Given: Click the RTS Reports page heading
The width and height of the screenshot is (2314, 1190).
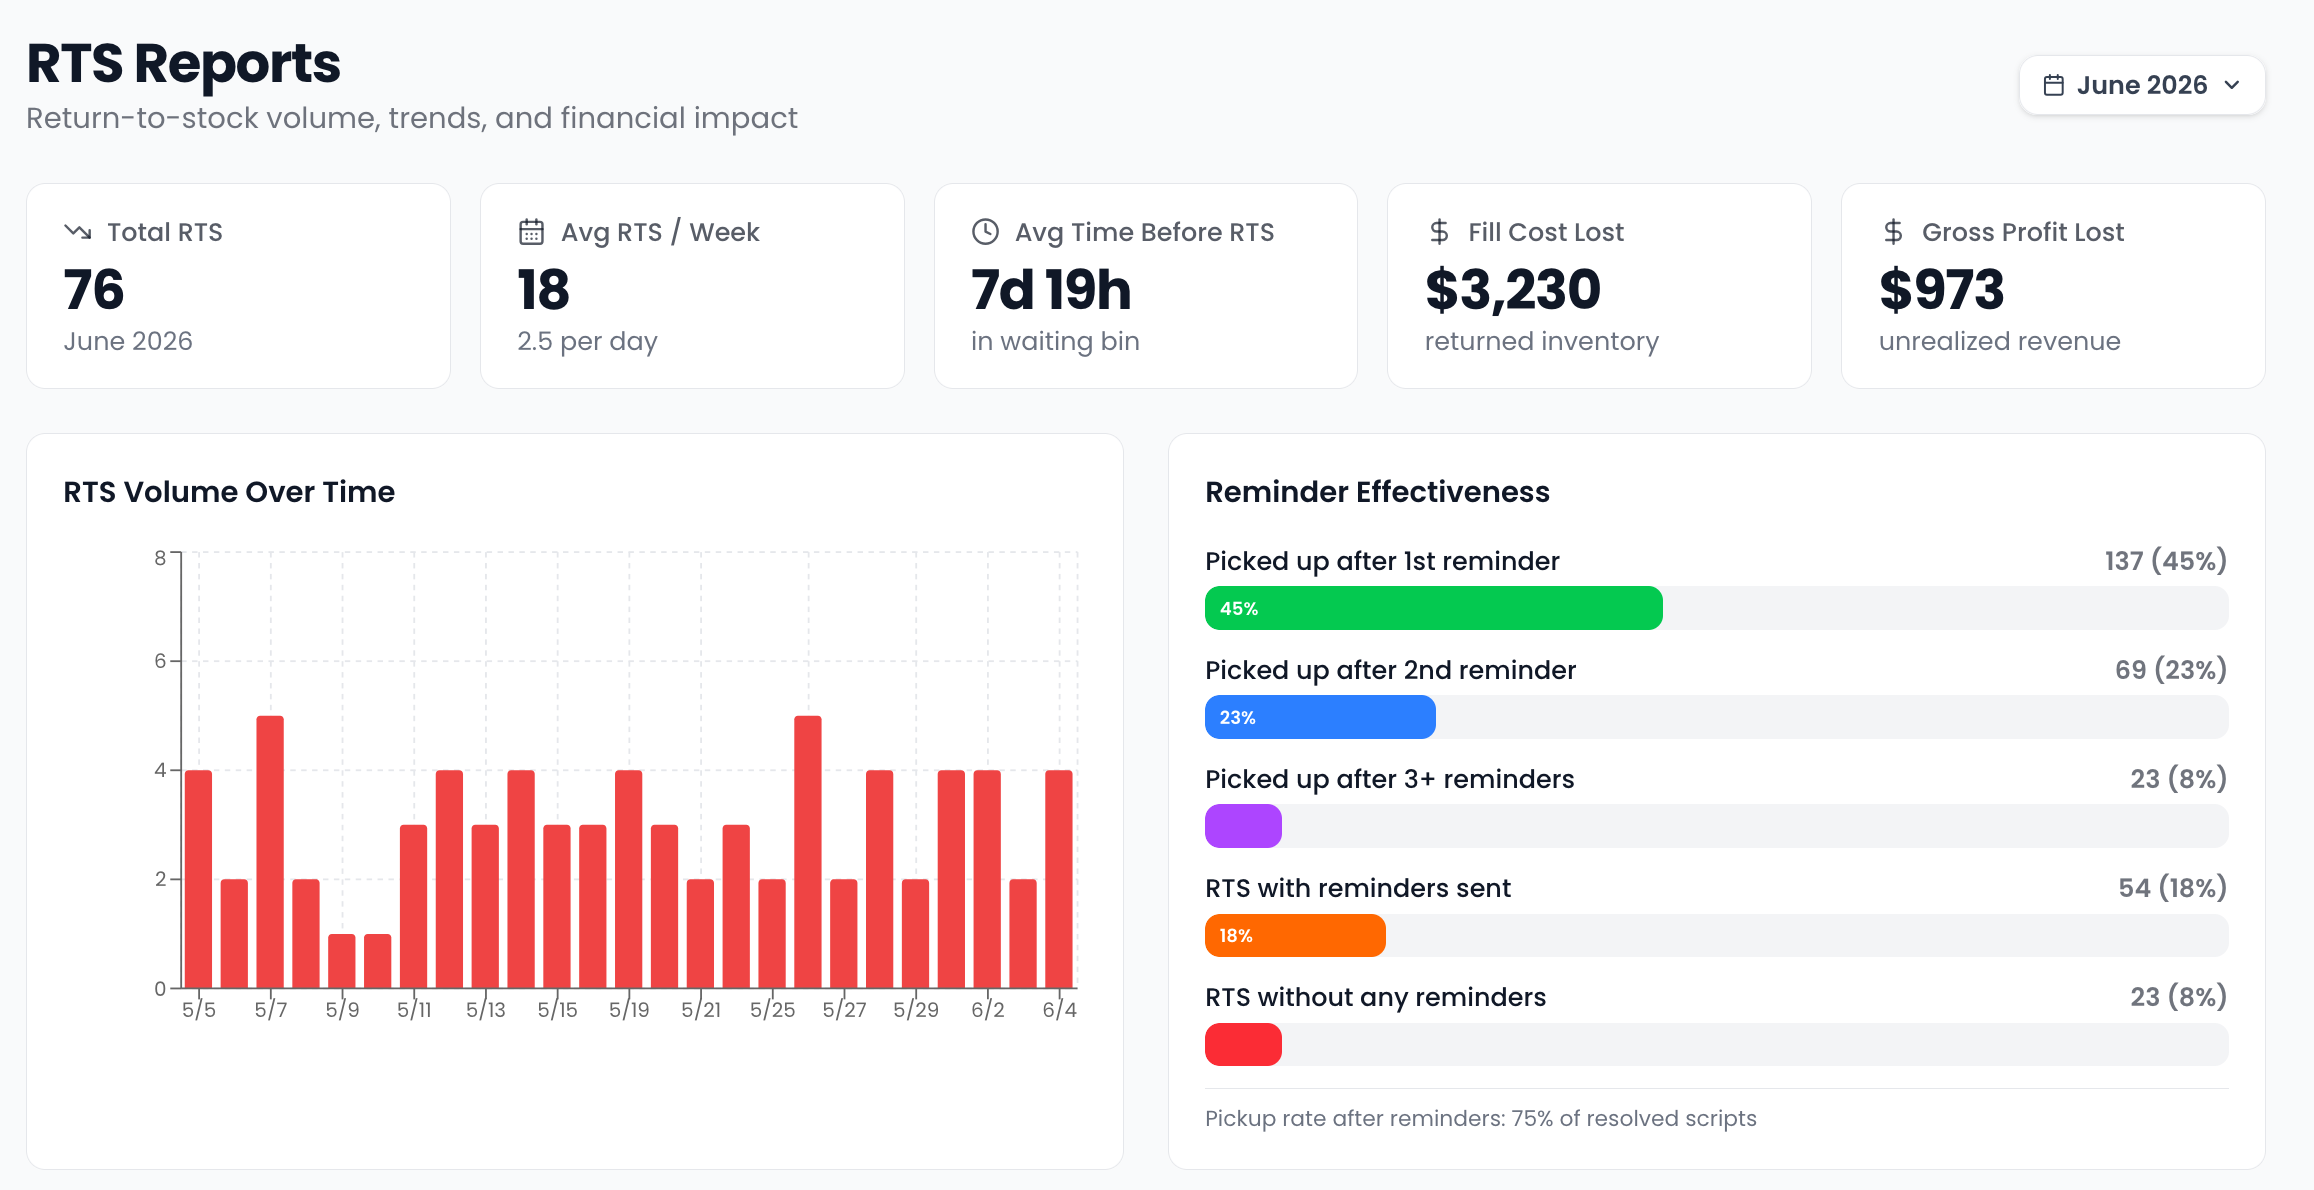Looking at the screenshot, I should pyautogui.click(x=184, y=63).
